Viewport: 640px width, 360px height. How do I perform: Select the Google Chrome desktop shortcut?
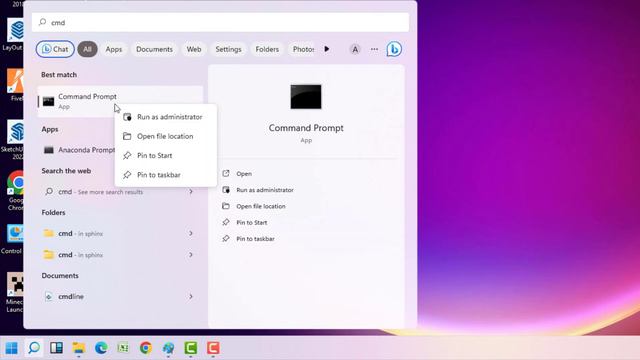coord(15,191)
